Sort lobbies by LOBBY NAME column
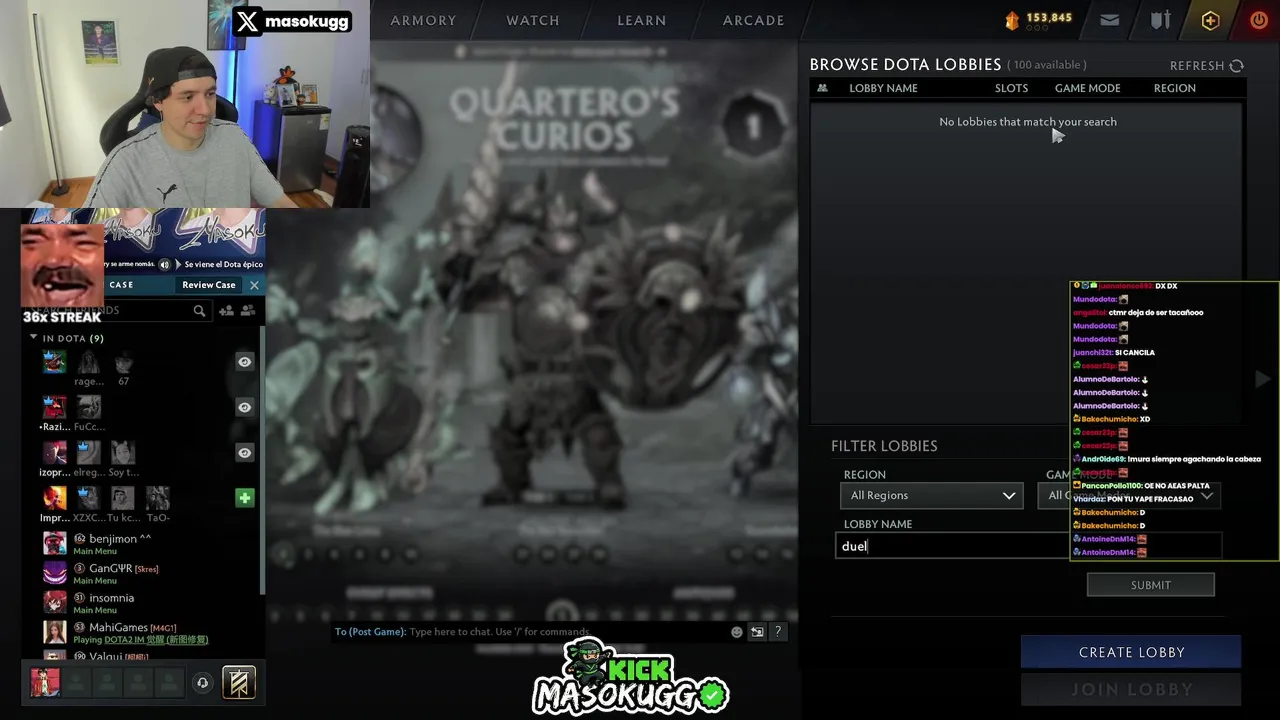Image resolution: width=1280 pixels, height=720 pixels. (x=883, y=88)
